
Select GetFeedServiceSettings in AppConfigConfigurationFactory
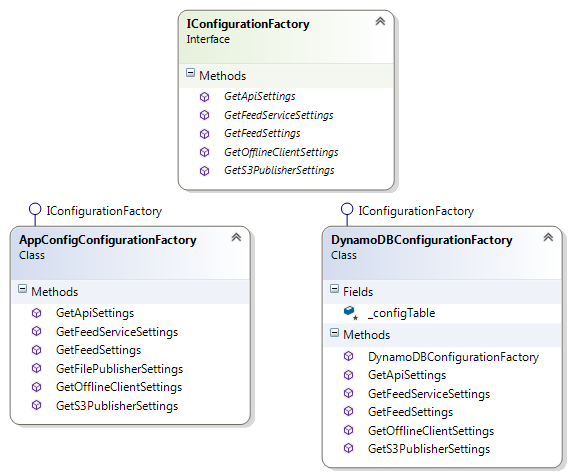click(x=117, y=332)
